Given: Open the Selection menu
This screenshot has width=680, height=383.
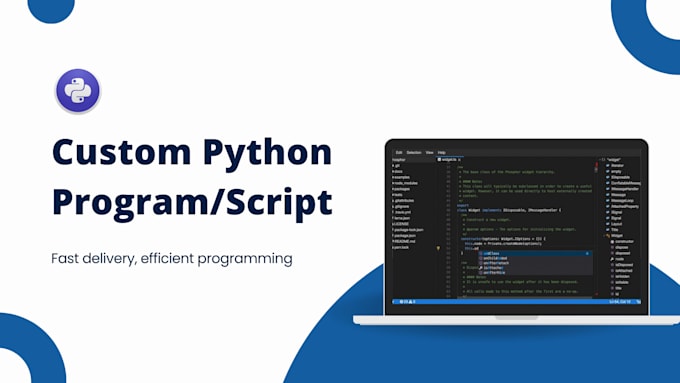Looking at the screenshot, I should 414,153.
